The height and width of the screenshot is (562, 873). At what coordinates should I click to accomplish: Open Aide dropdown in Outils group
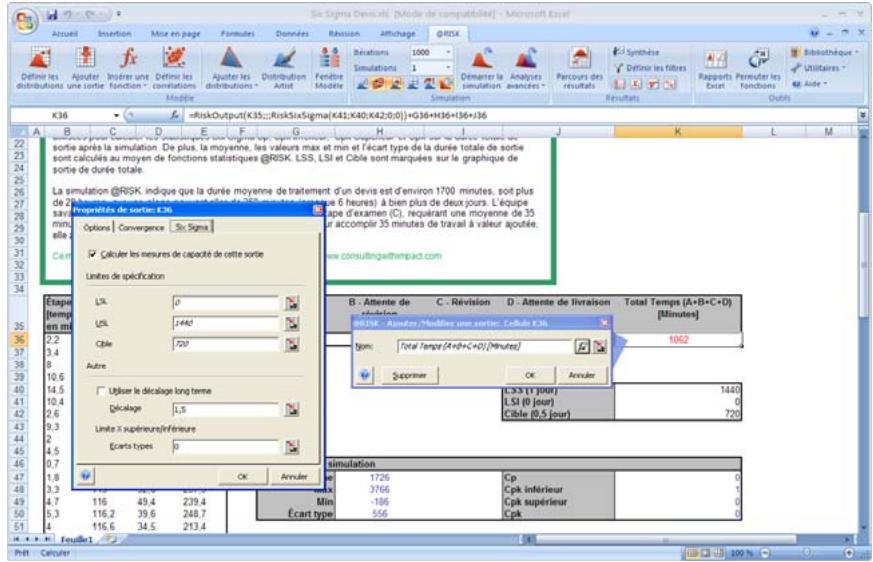click(x=810, y=84)
